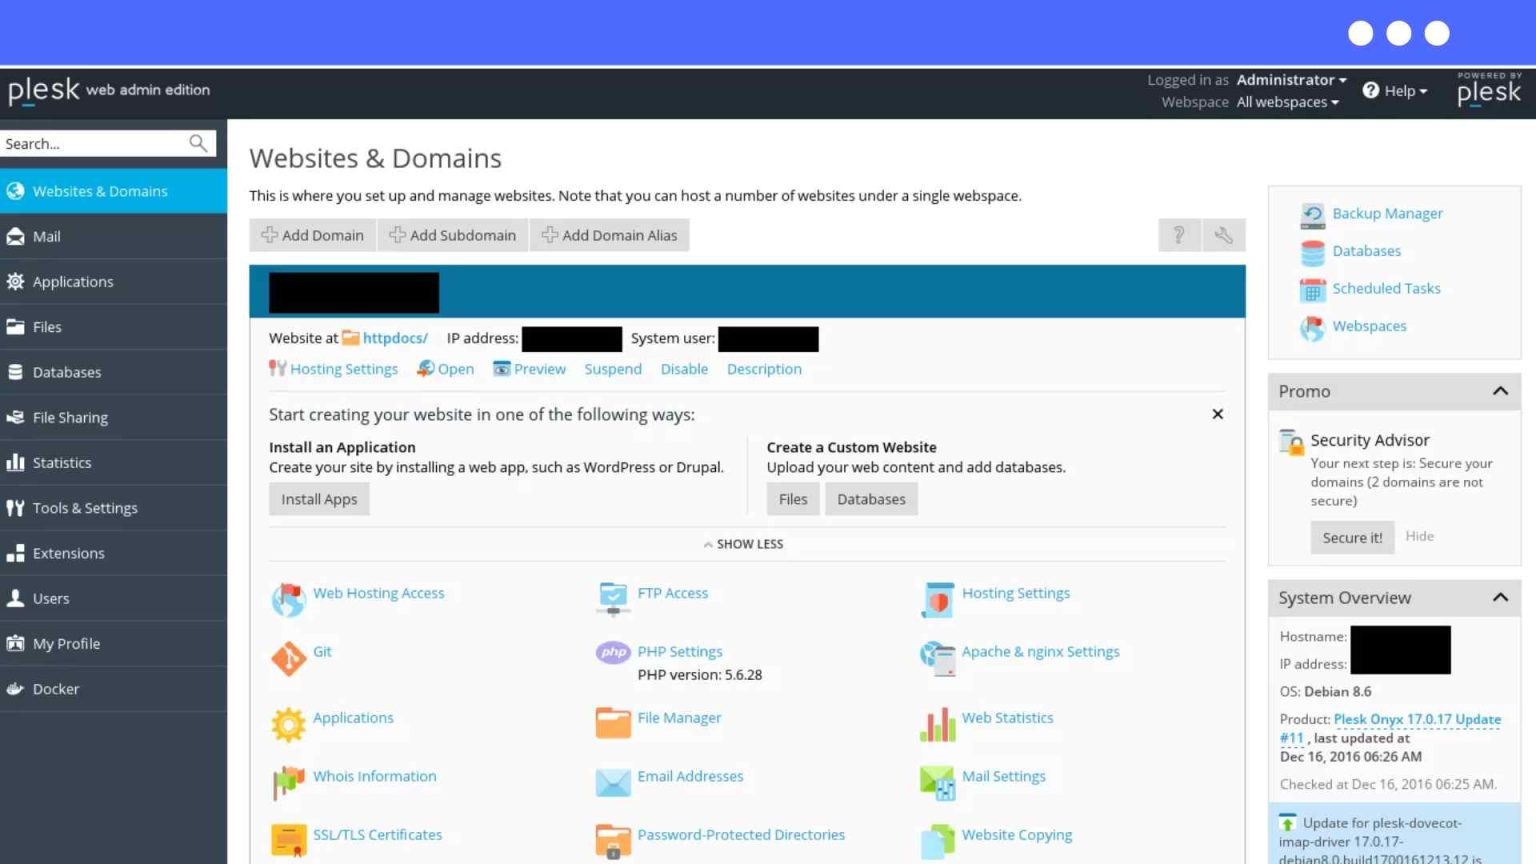Open Docker in the sidebar
The height and width of the screenshot is (864, 1536).
point(113,688)
